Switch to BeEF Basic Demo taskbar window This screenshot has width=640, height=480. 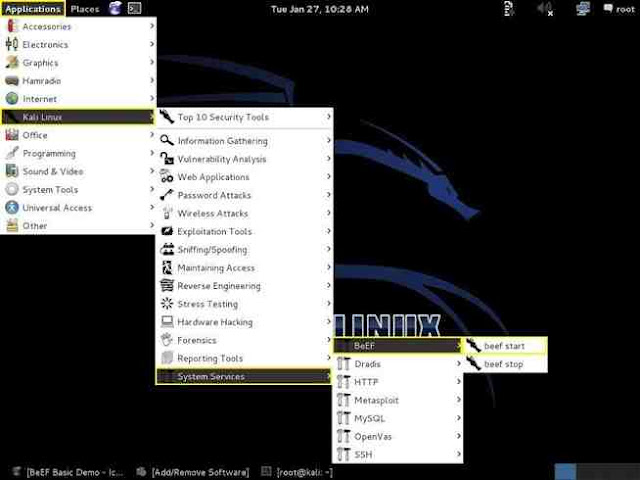coord(69,472)
